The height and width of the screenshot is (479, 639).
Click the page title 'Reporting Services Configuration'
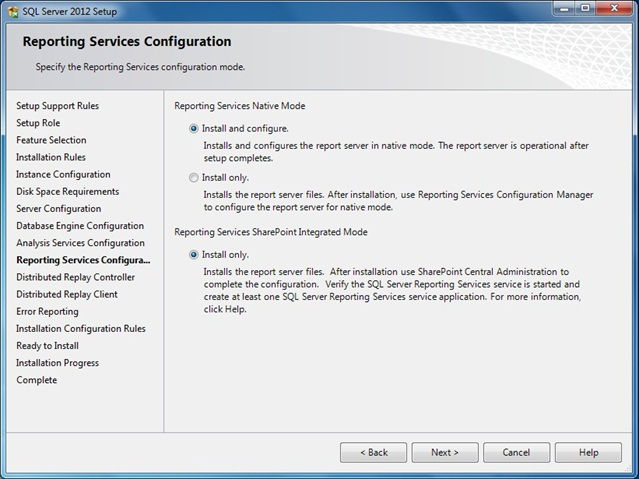tap(127, 42)
